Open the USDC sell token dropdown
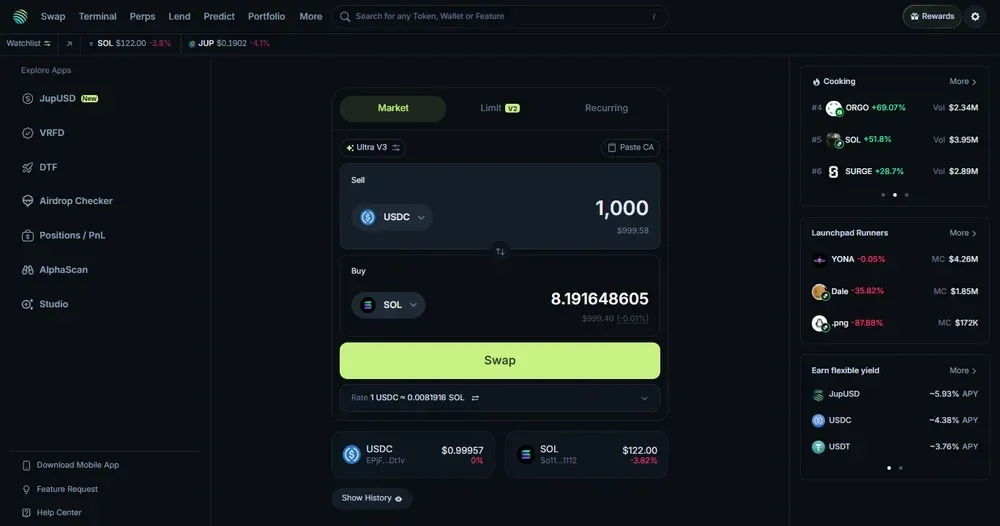This screenshot has width=1000, height=526. click(x=392, y=217)
